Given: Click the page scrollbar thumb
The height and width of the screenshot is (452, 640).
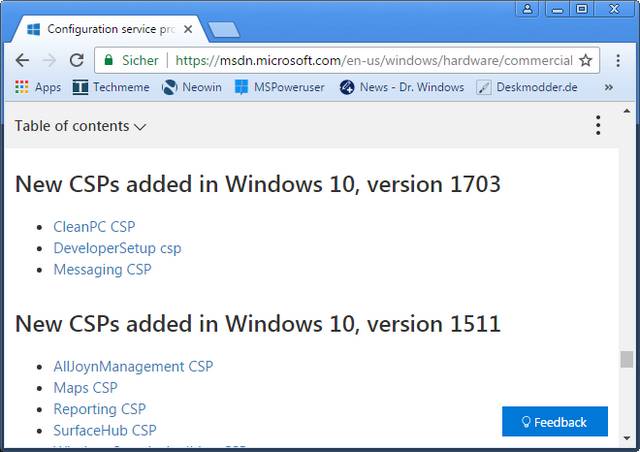Looking at the screenshot, I should (x=627, y=359).
